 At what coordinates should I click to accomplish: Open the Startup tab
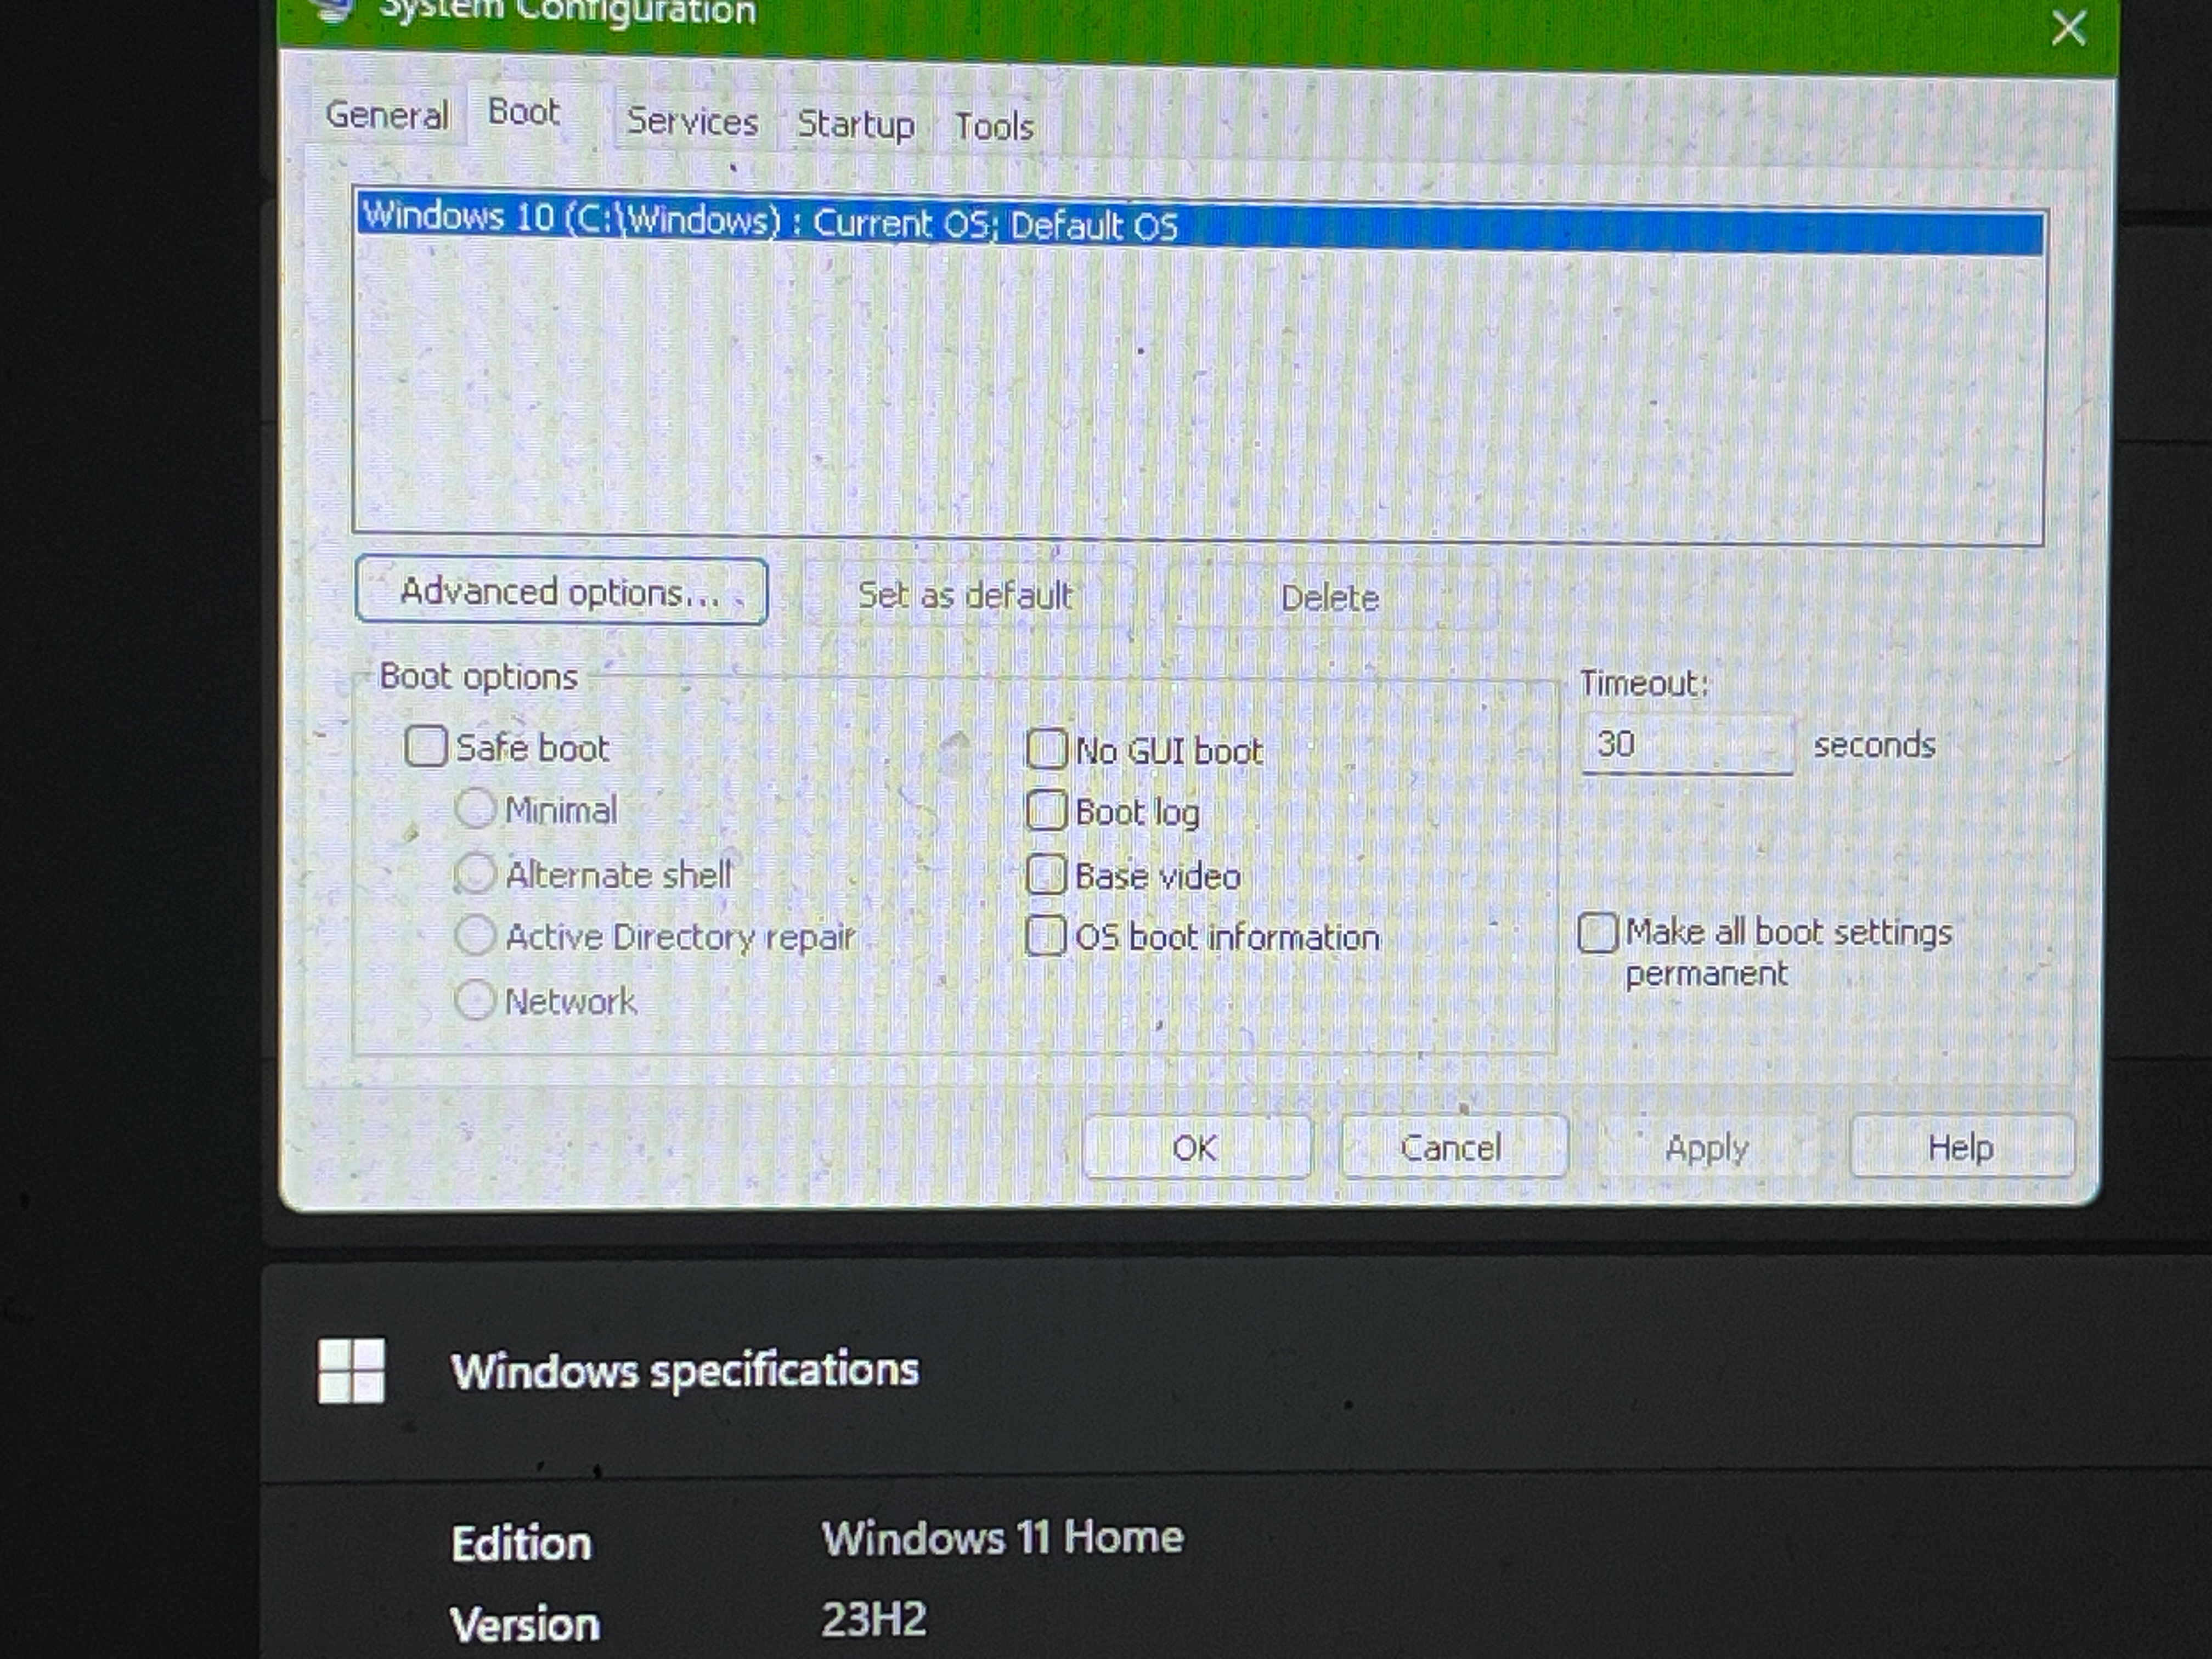[x=855, y=125]
